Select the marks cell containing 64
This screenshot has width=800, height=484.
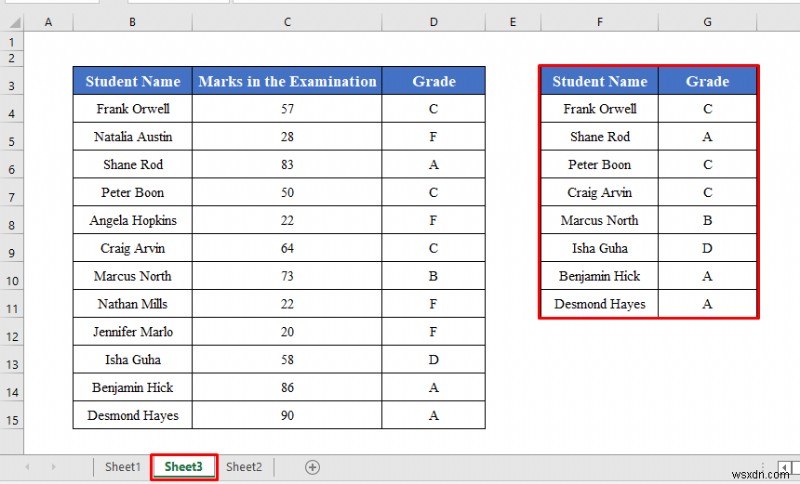[x=287, y=248]
